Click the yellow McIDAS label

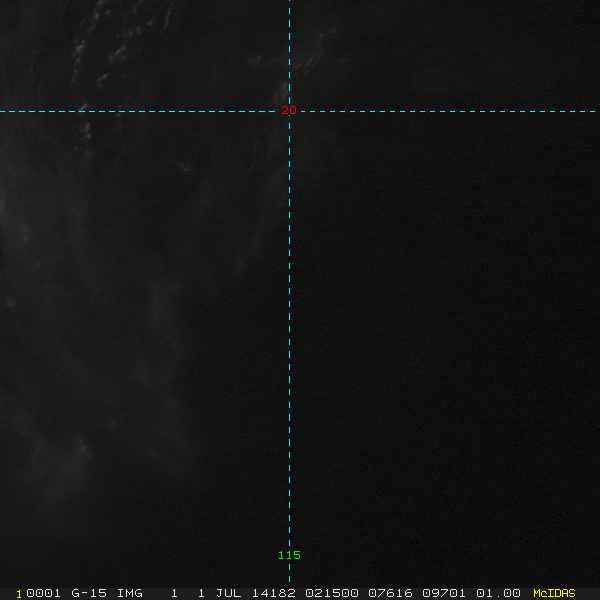coord(554,593)
